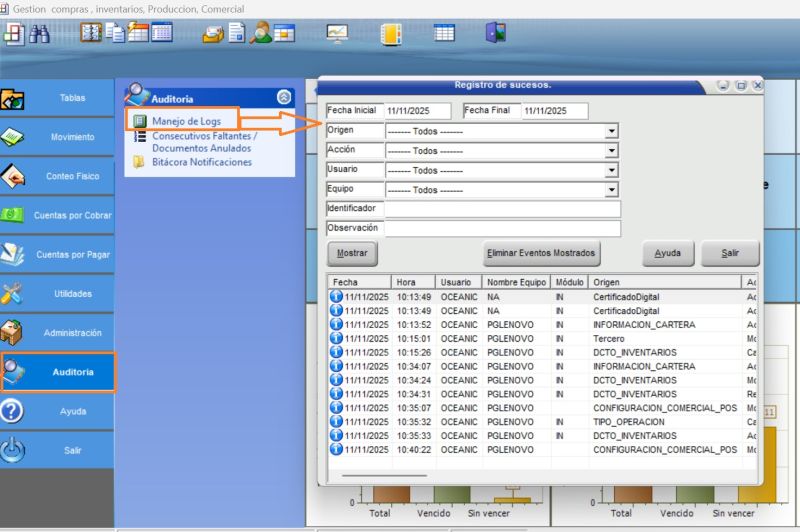Screen dimensions: 800x532
Task: Expand the Origen dropdown
Action: 611,131
